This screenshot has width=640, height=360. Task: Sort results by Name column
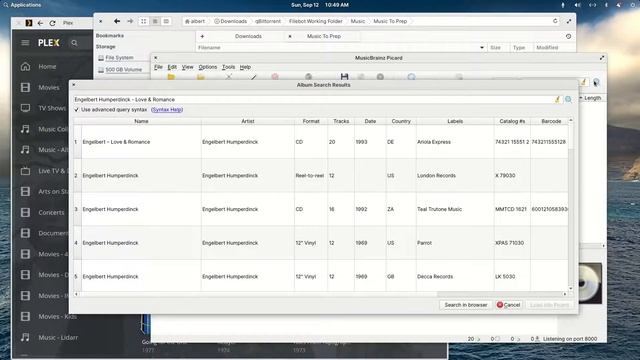pyautogui.click(x=141, y=121)
